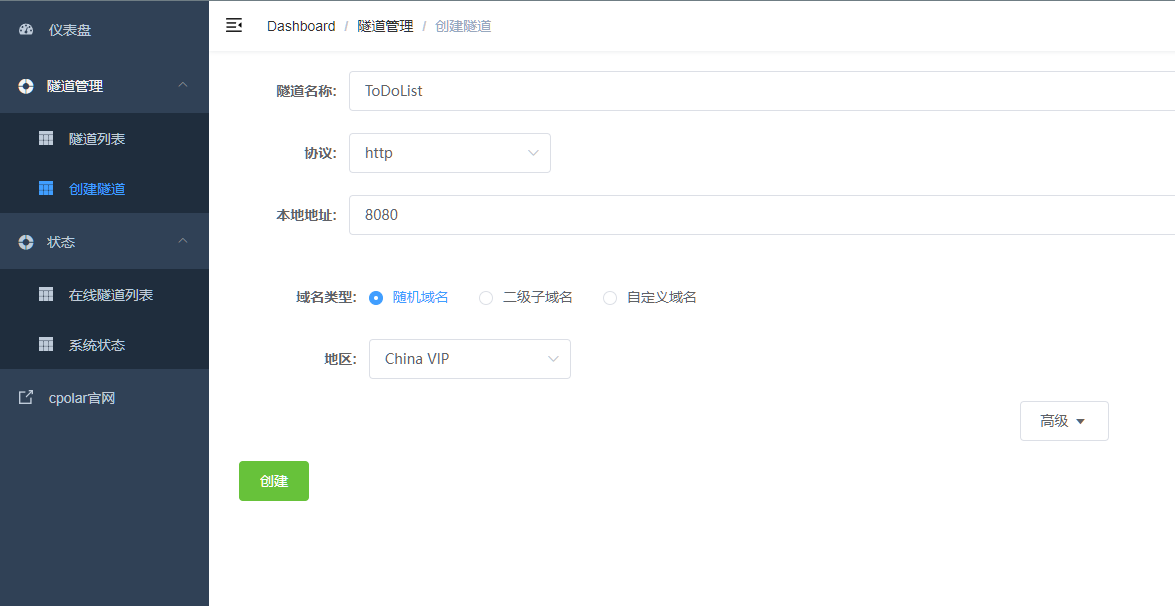Image resolution: width=1175 pixels, height=606 pixels.
Task: Click the grid icon beside 系统状态
Action: click(46, 345)
